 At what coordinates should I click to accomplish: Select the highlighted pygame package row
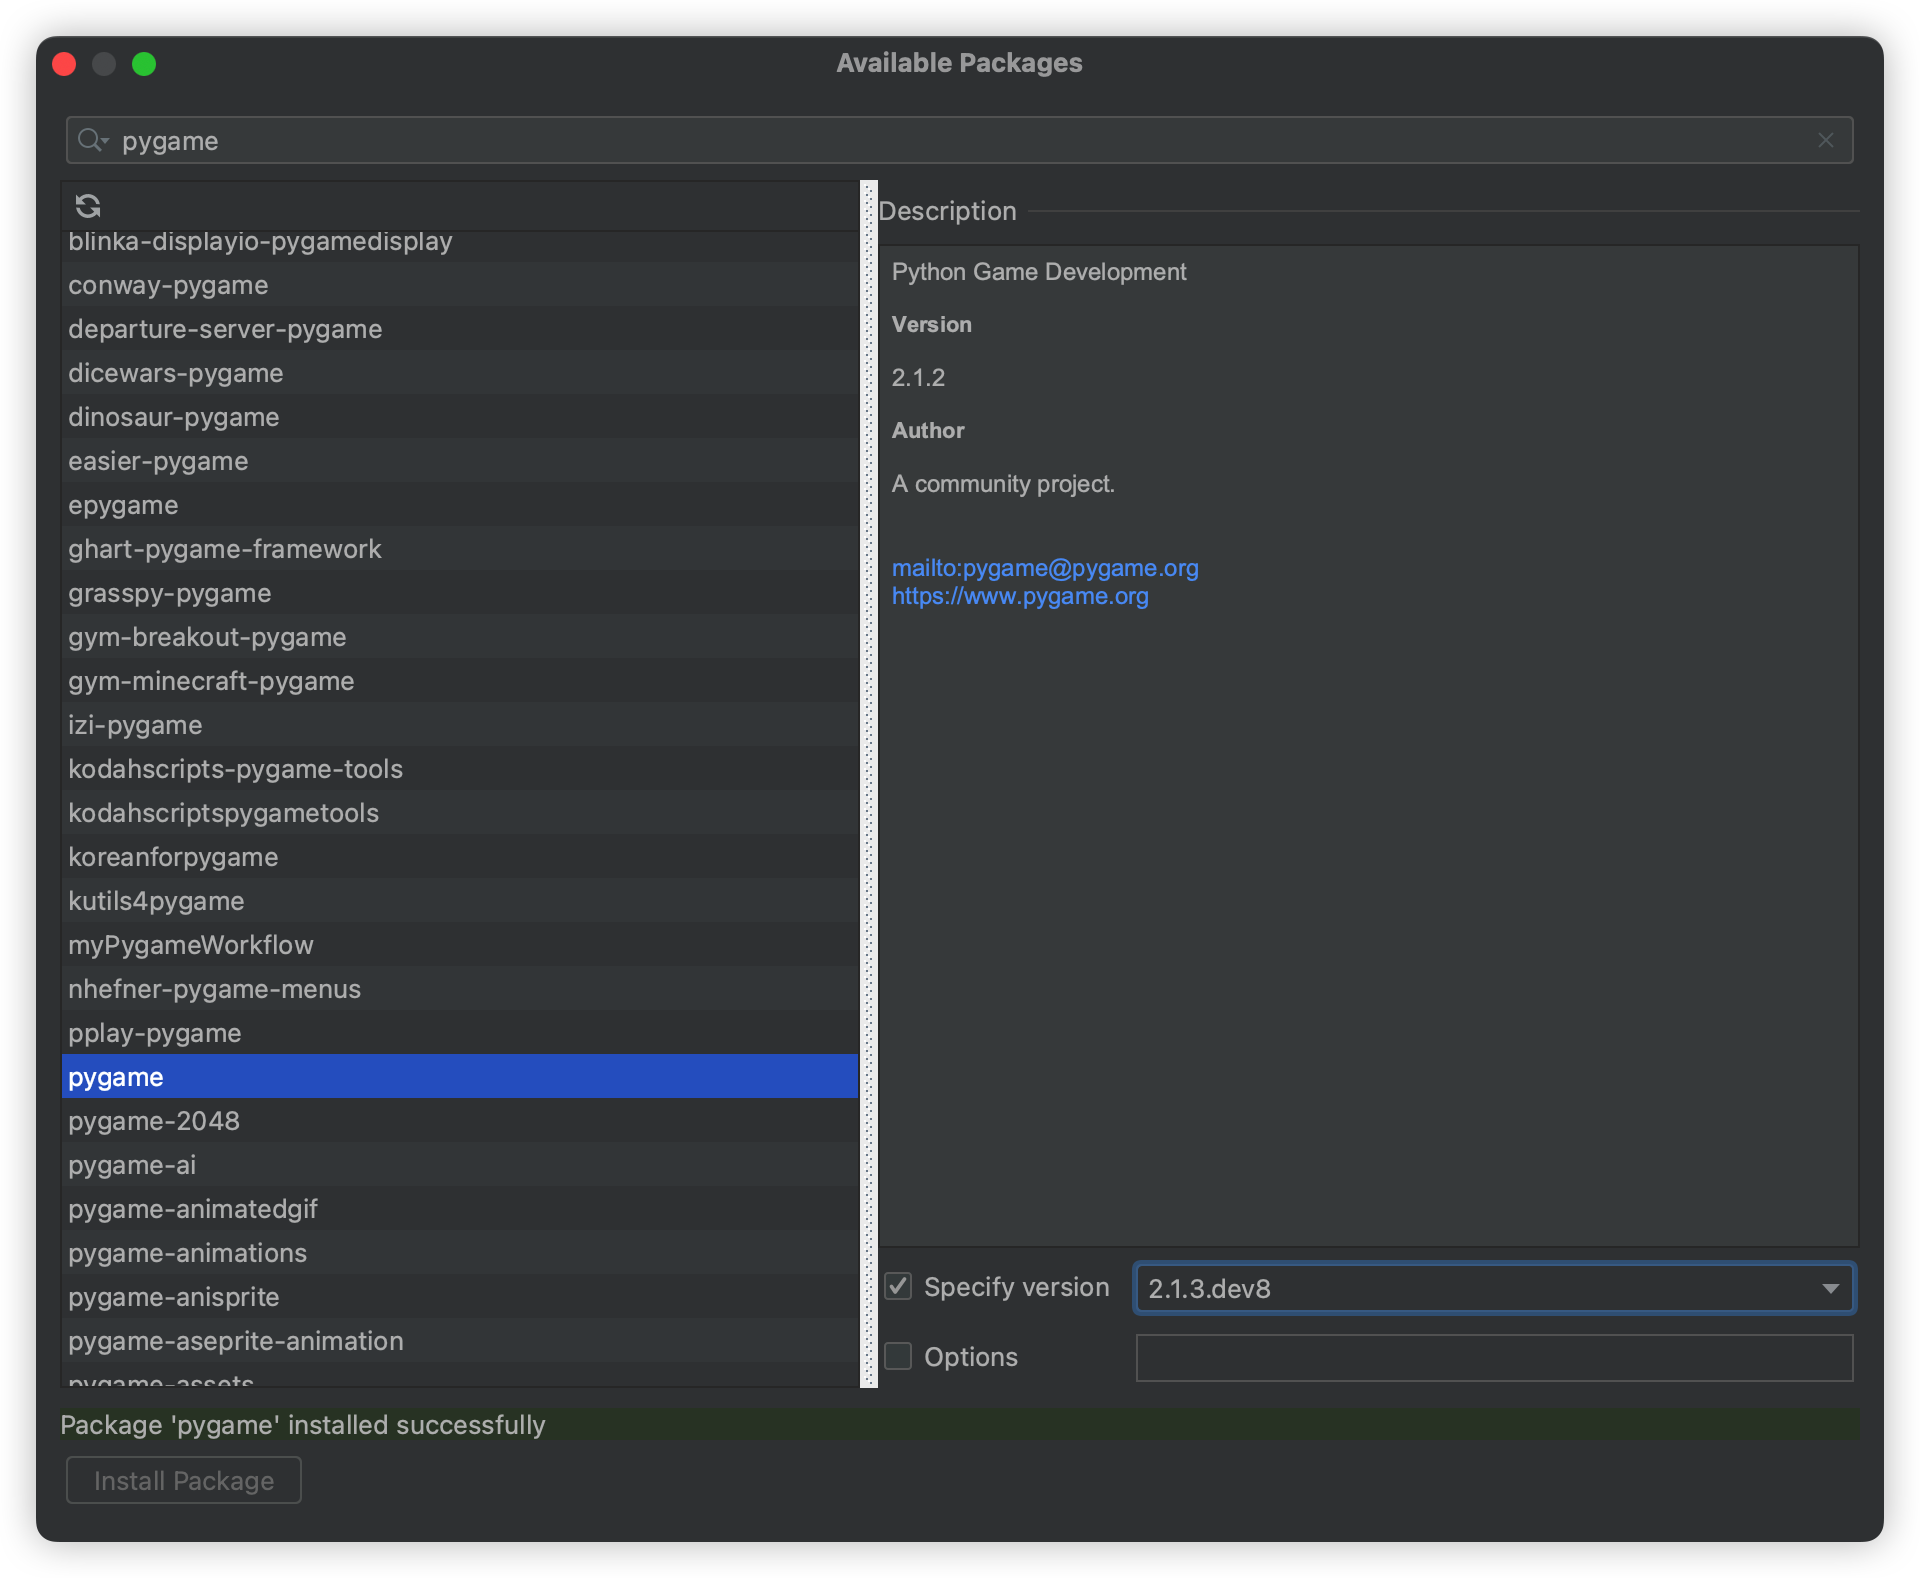click(460, 1077)
